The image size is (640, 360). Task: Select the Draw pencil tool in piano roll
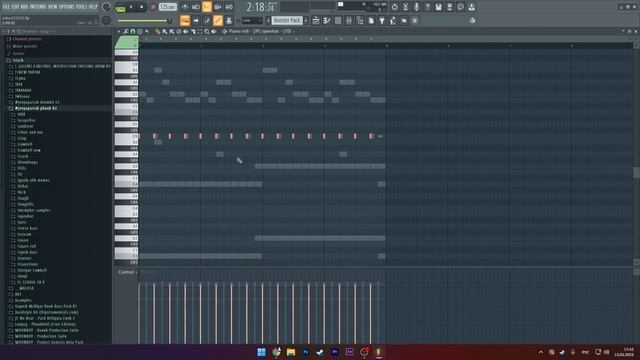click(157, 31)
